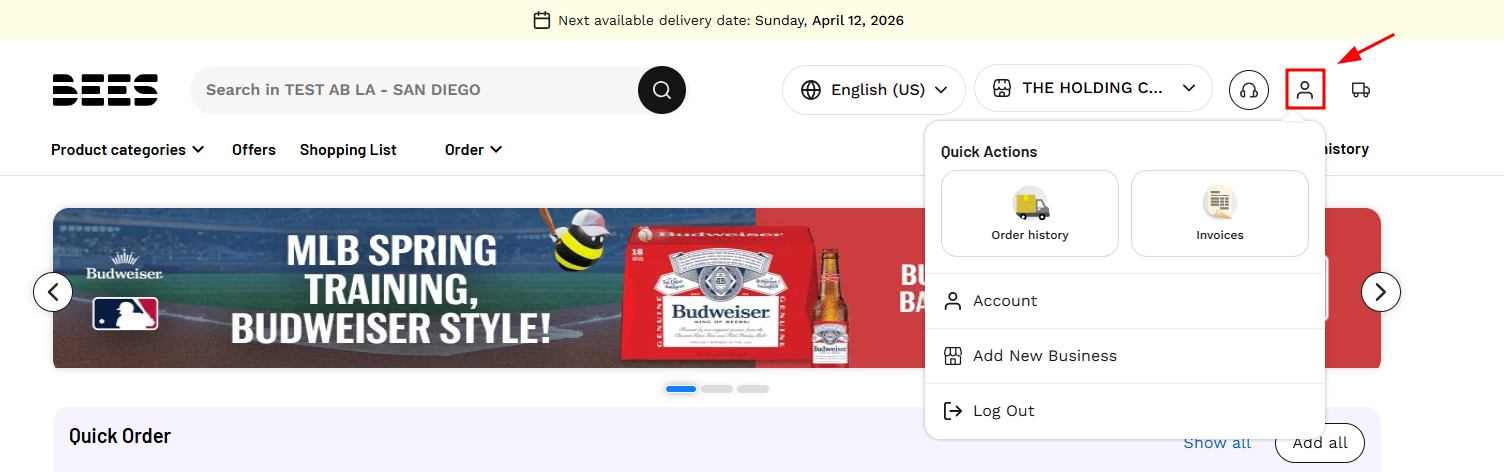Click the Quick Actions heading text
This screenshot has width=1504, height=472.
tap(989, 152)
